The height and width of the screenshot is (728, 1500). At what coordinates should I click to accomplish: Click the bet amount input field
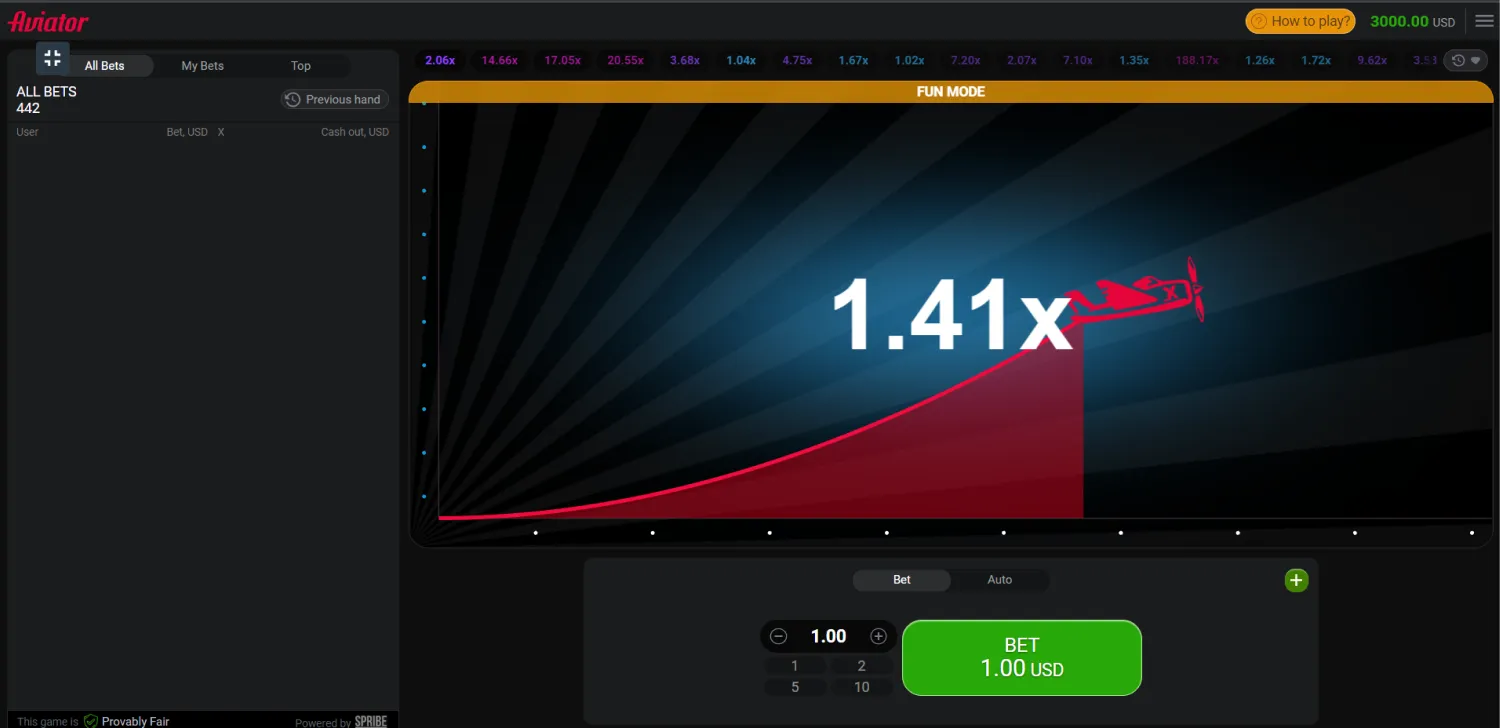[x=828, y=637]
